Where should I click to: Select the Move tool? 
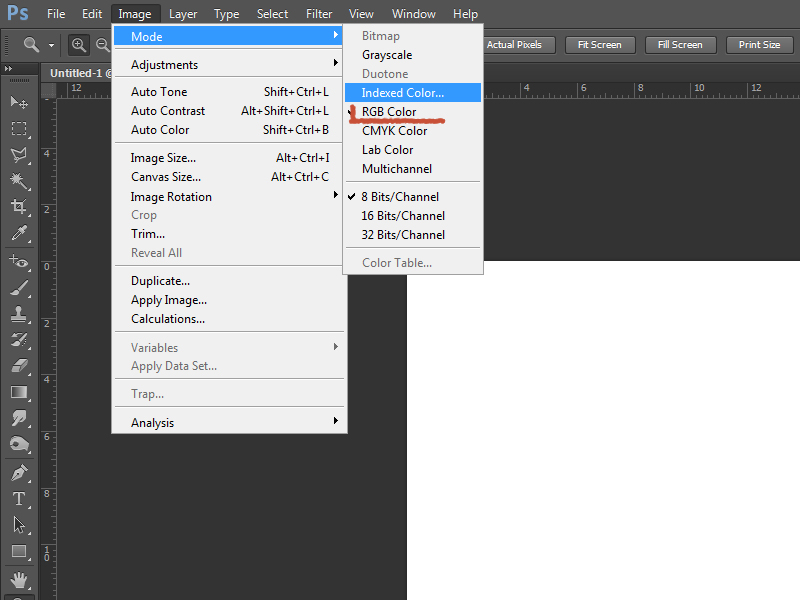[x=19, y=103]
